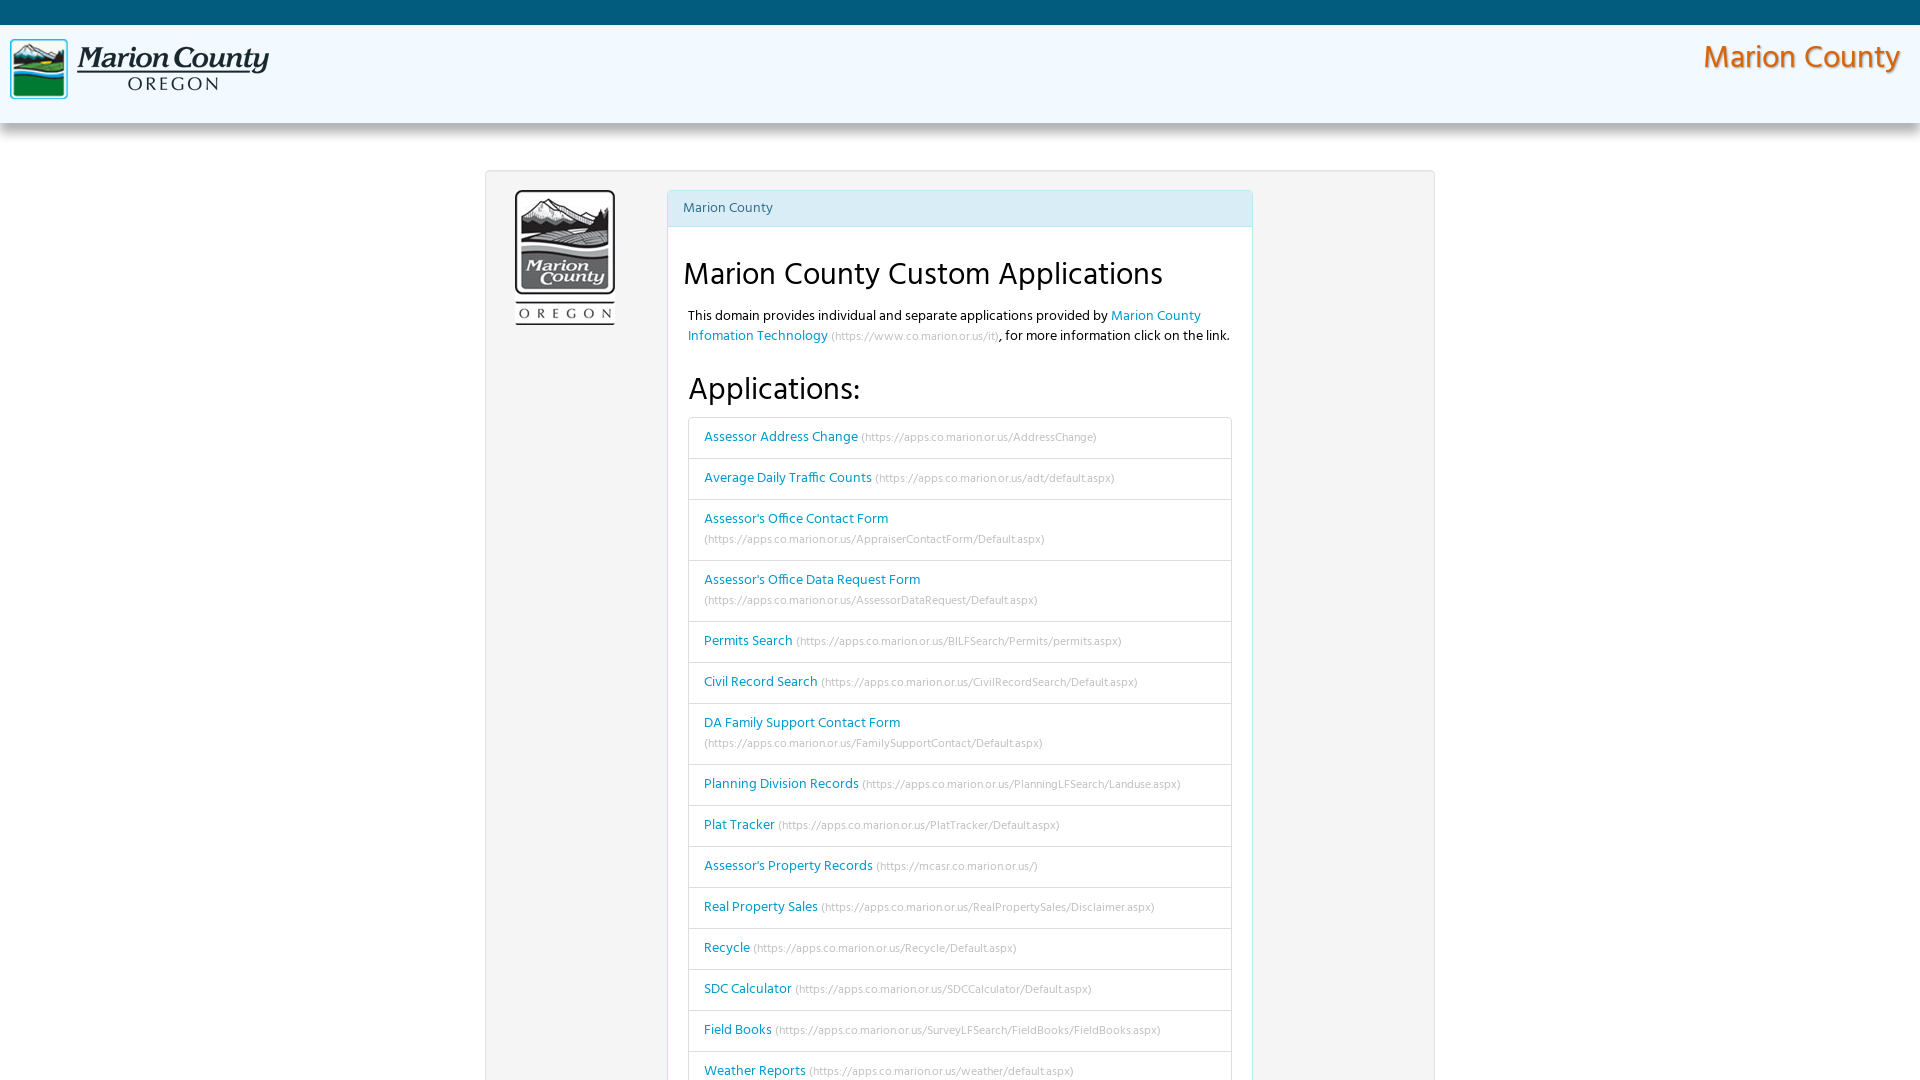Click the Marion County panel header text
Viewport: 1920px width, 1080px height.
(727, 208)
